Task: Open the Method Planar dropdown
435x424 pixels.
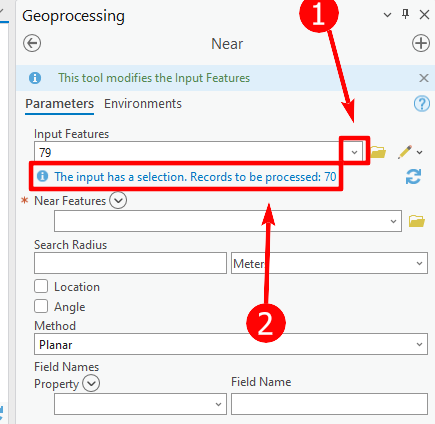Action: click(x=231, y=344)
